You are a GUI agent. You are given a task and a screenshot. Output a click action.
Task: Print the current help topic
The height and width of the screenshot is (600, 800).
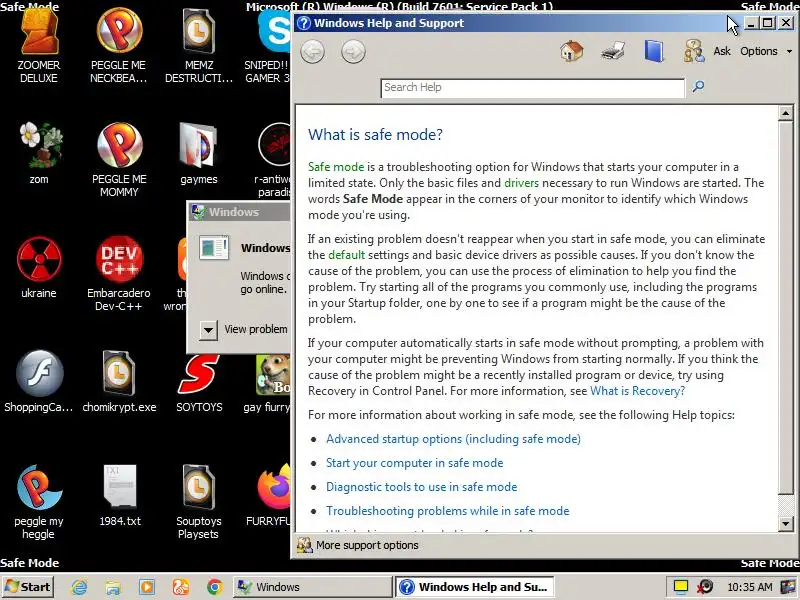(x=613, y=51)
